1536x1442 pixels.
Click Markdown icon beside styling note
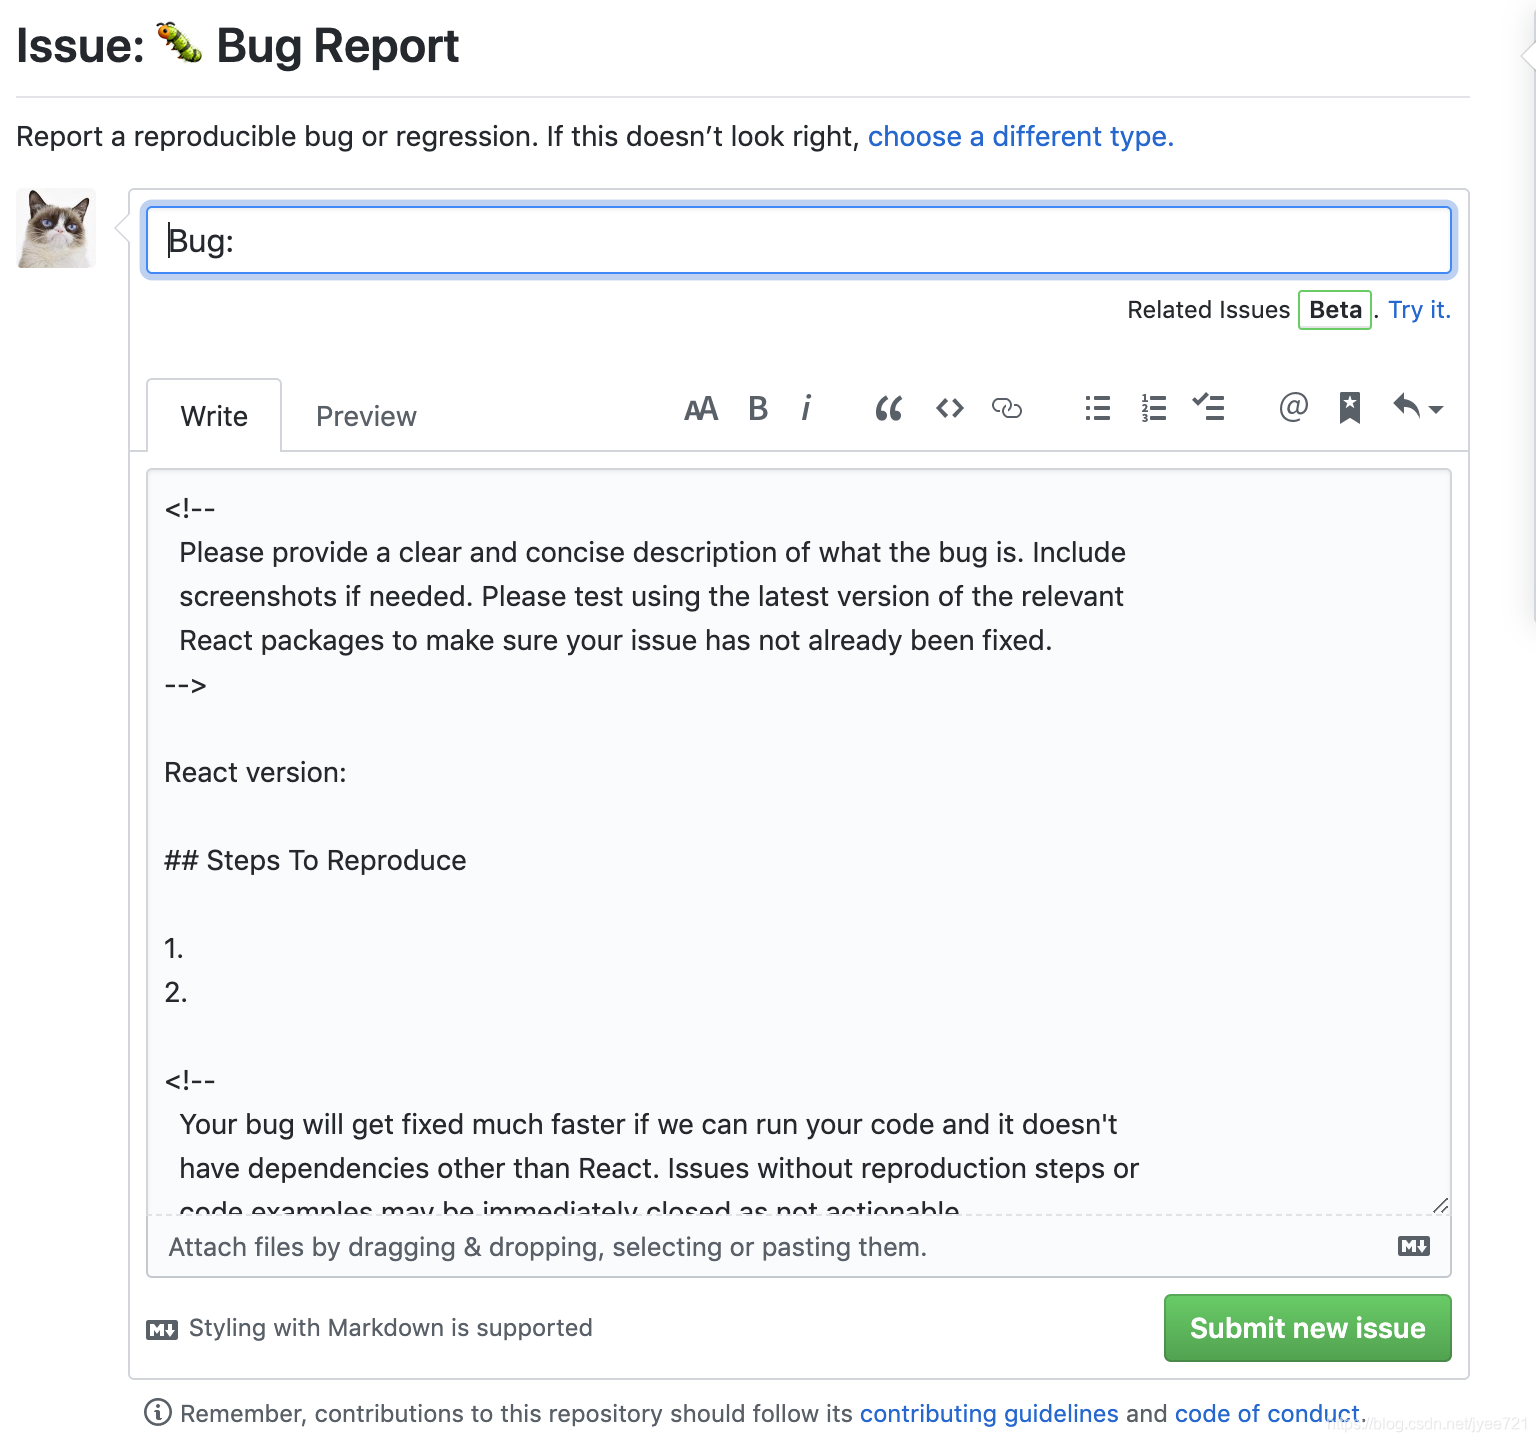tap(162, 1329)
